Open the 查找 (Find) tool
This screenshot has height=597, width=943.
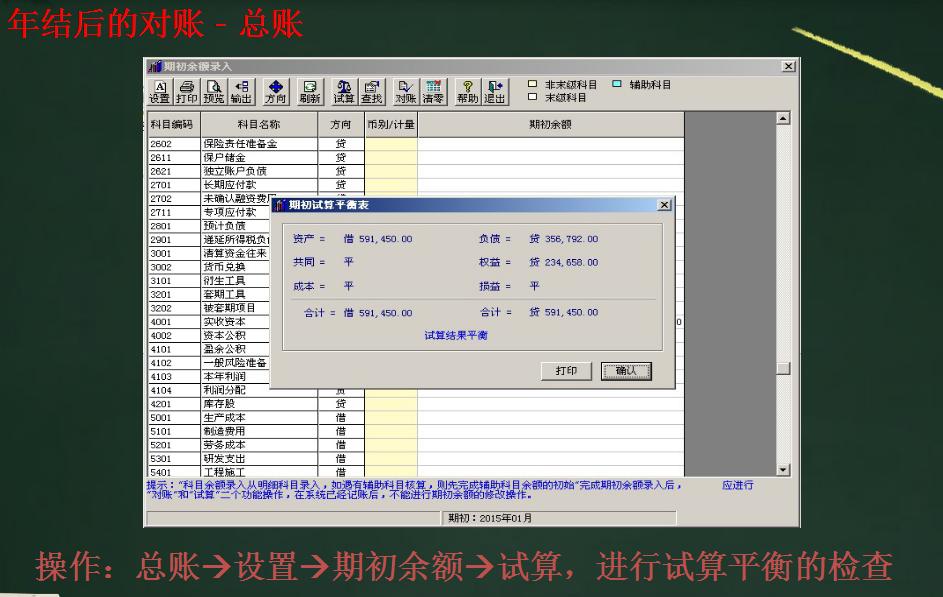pos(373,88)
